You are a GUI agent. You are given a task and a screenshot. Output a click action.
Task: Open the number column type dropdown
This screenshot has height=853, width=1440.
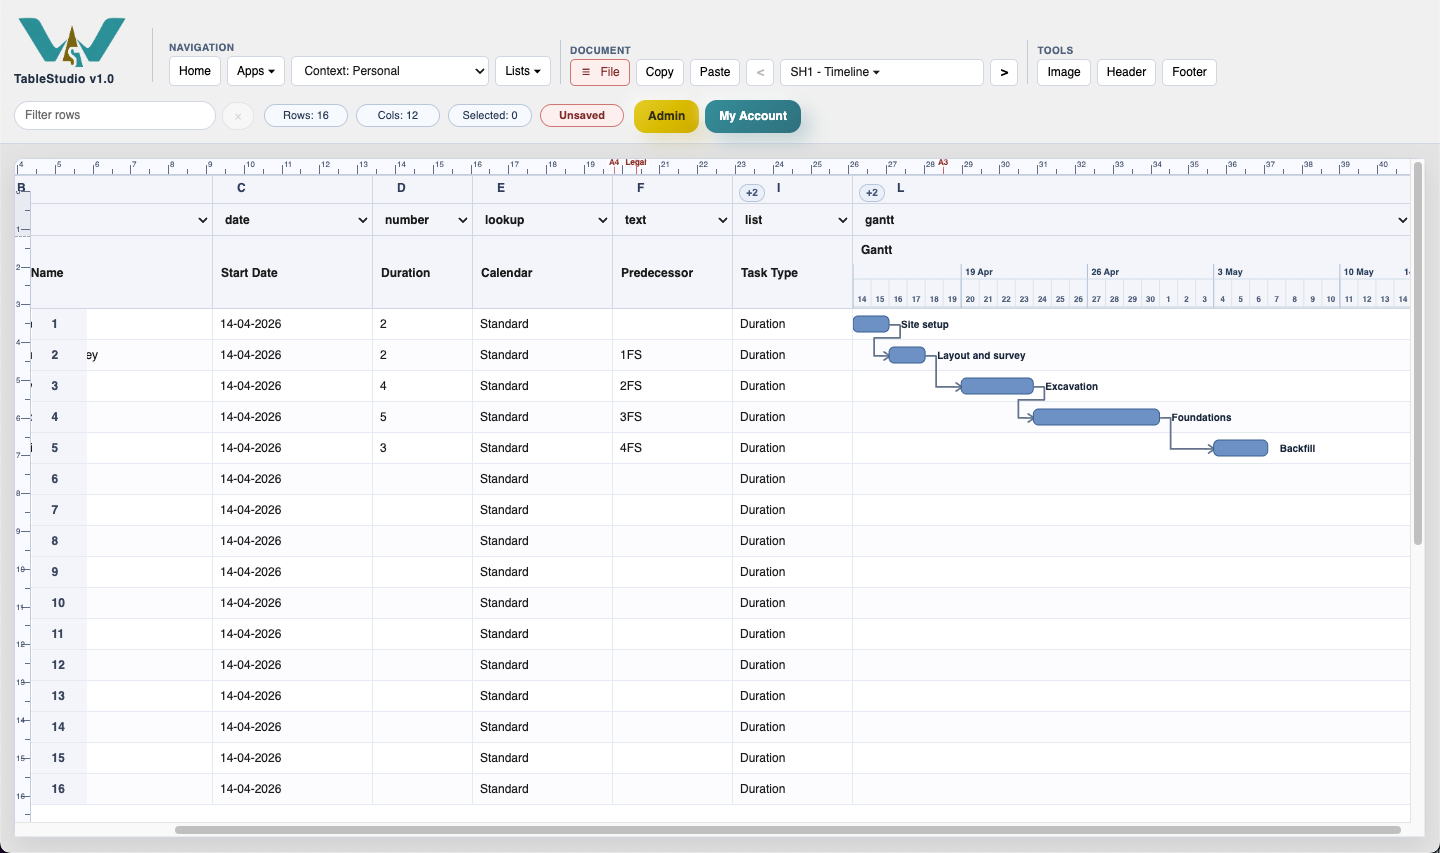(x=422, y=220)
